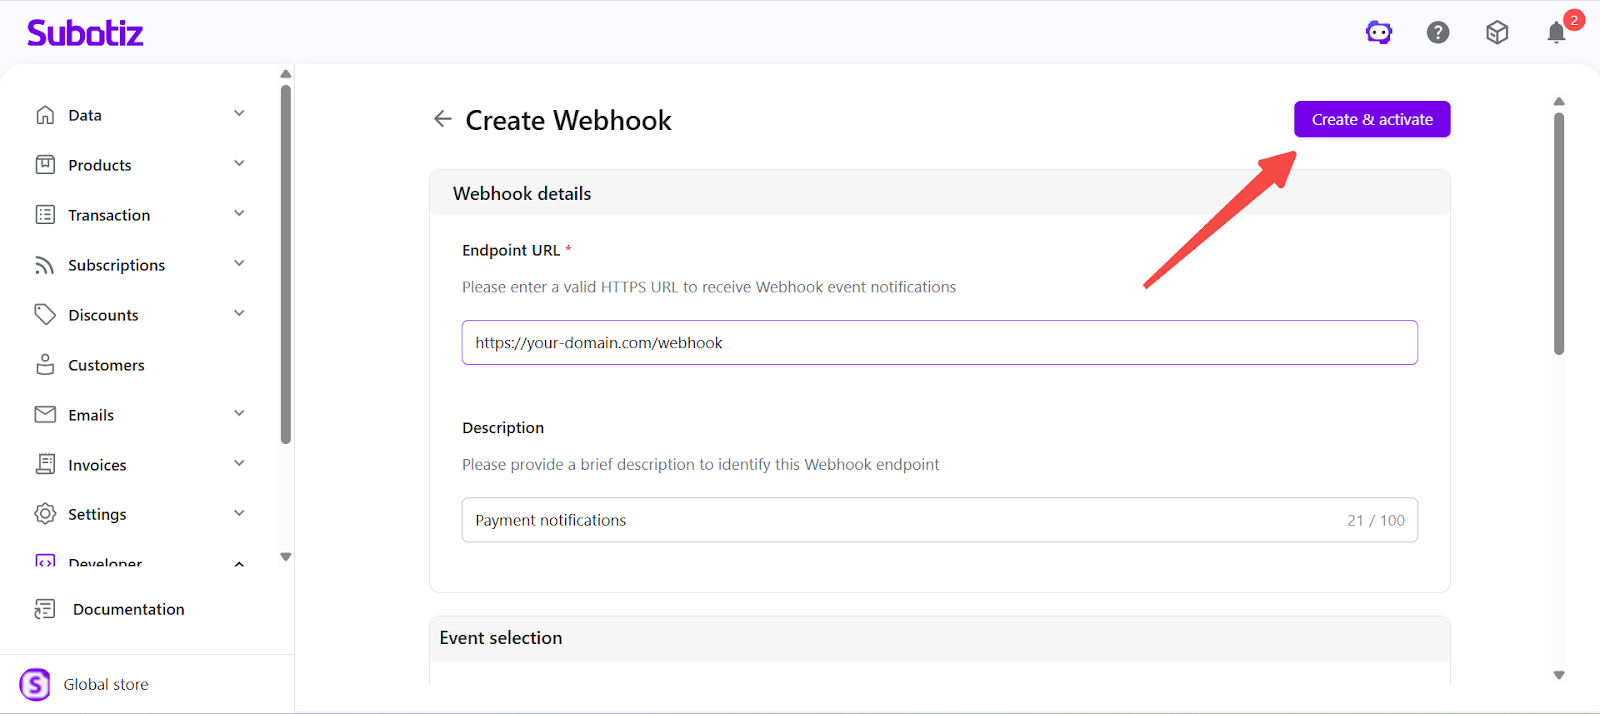This screenshot has height=714, width=1600.
Task: Expand the Data menu chevron
Action: click(x=239, y=114)
